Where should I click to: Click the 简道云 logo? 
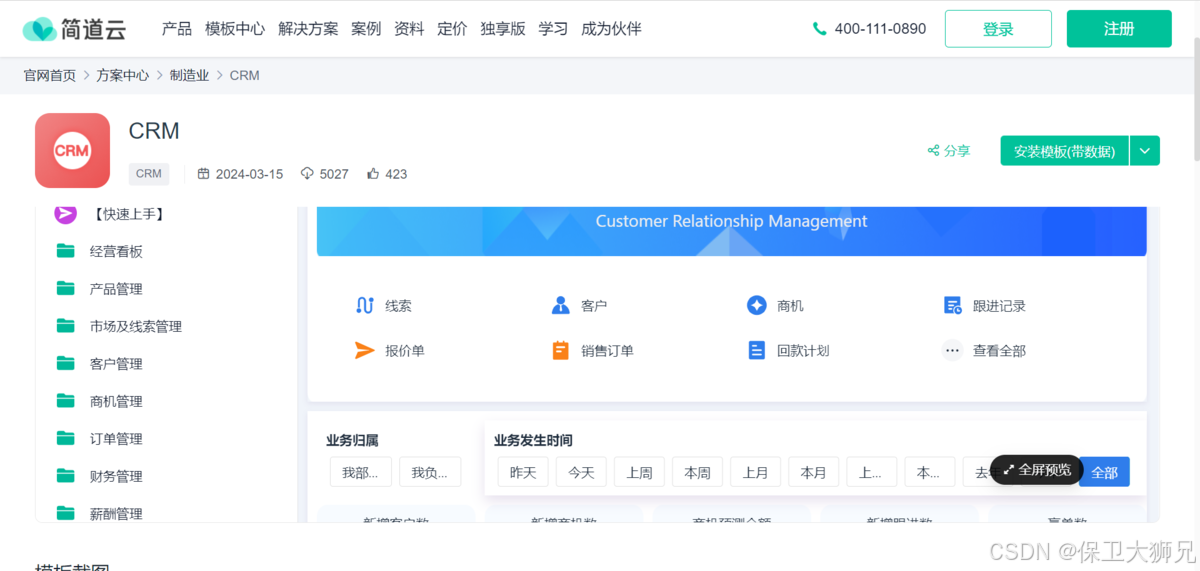[74, 29]
